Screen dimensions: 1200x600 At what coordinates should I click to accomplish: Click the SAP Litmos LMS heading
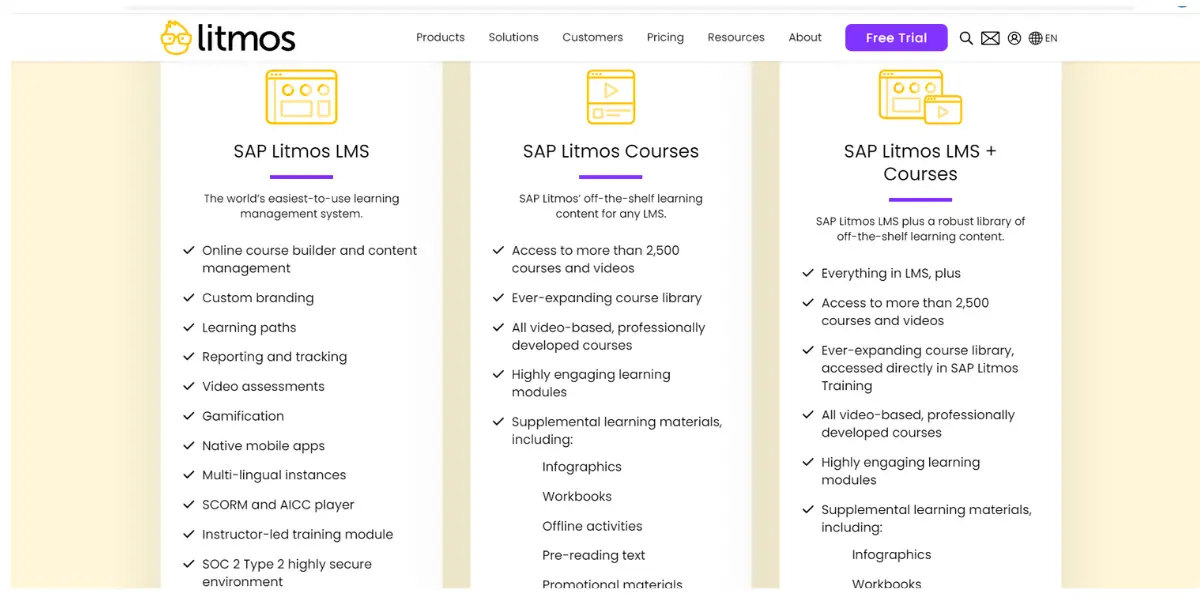pyautogui.click(x=301, y=152)
